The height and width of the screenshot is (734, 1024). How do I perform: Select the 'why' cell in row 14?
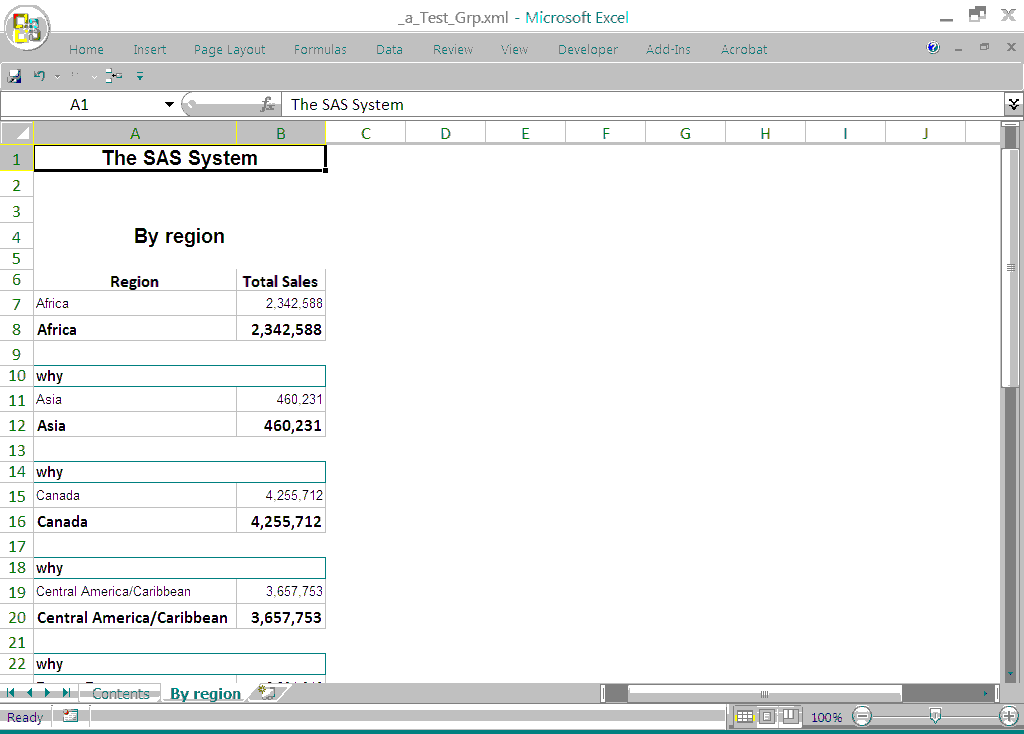(180, 471)
